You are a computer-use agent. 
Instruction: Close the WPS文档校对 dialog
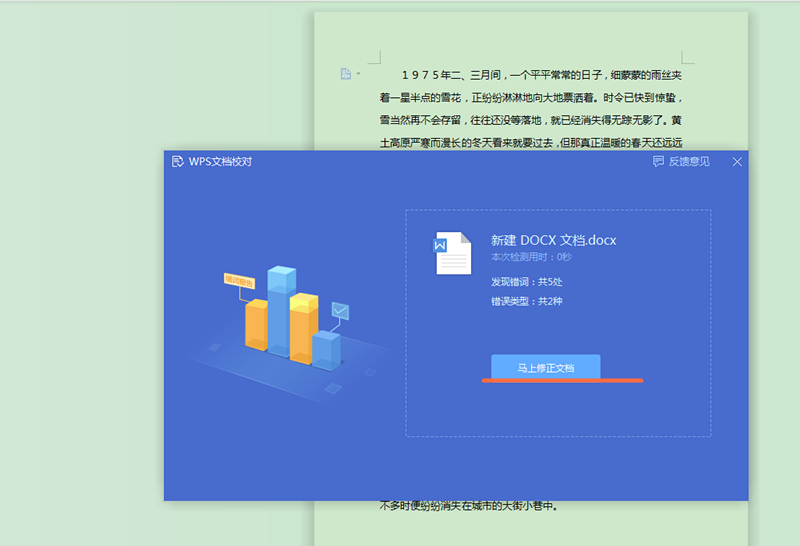(737, 161)
